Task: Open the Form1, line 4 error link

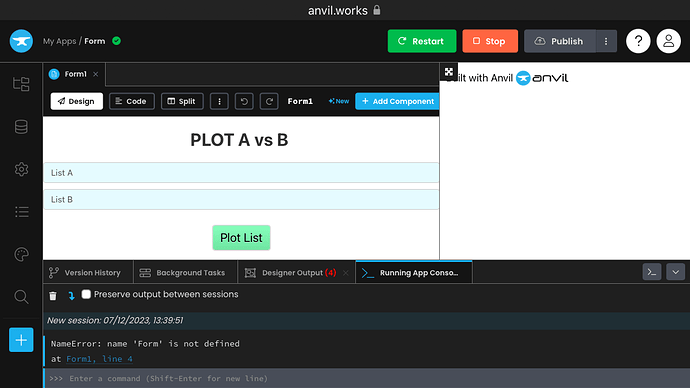Action: [99, 359]
